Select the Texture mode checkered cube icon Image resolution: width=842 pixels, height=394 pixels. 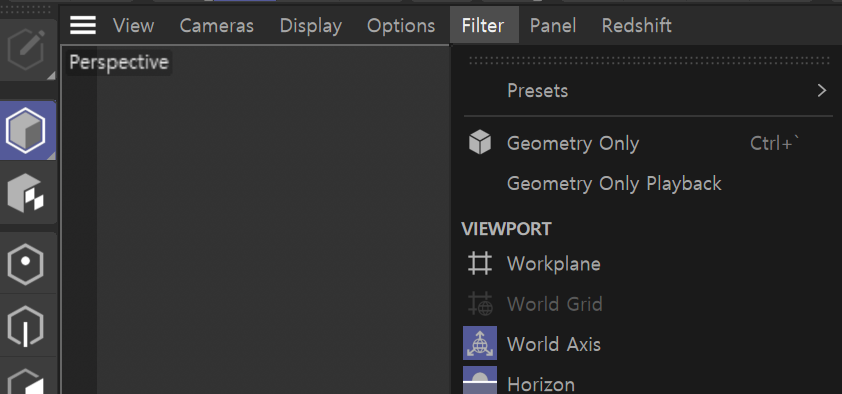(26, 193)
